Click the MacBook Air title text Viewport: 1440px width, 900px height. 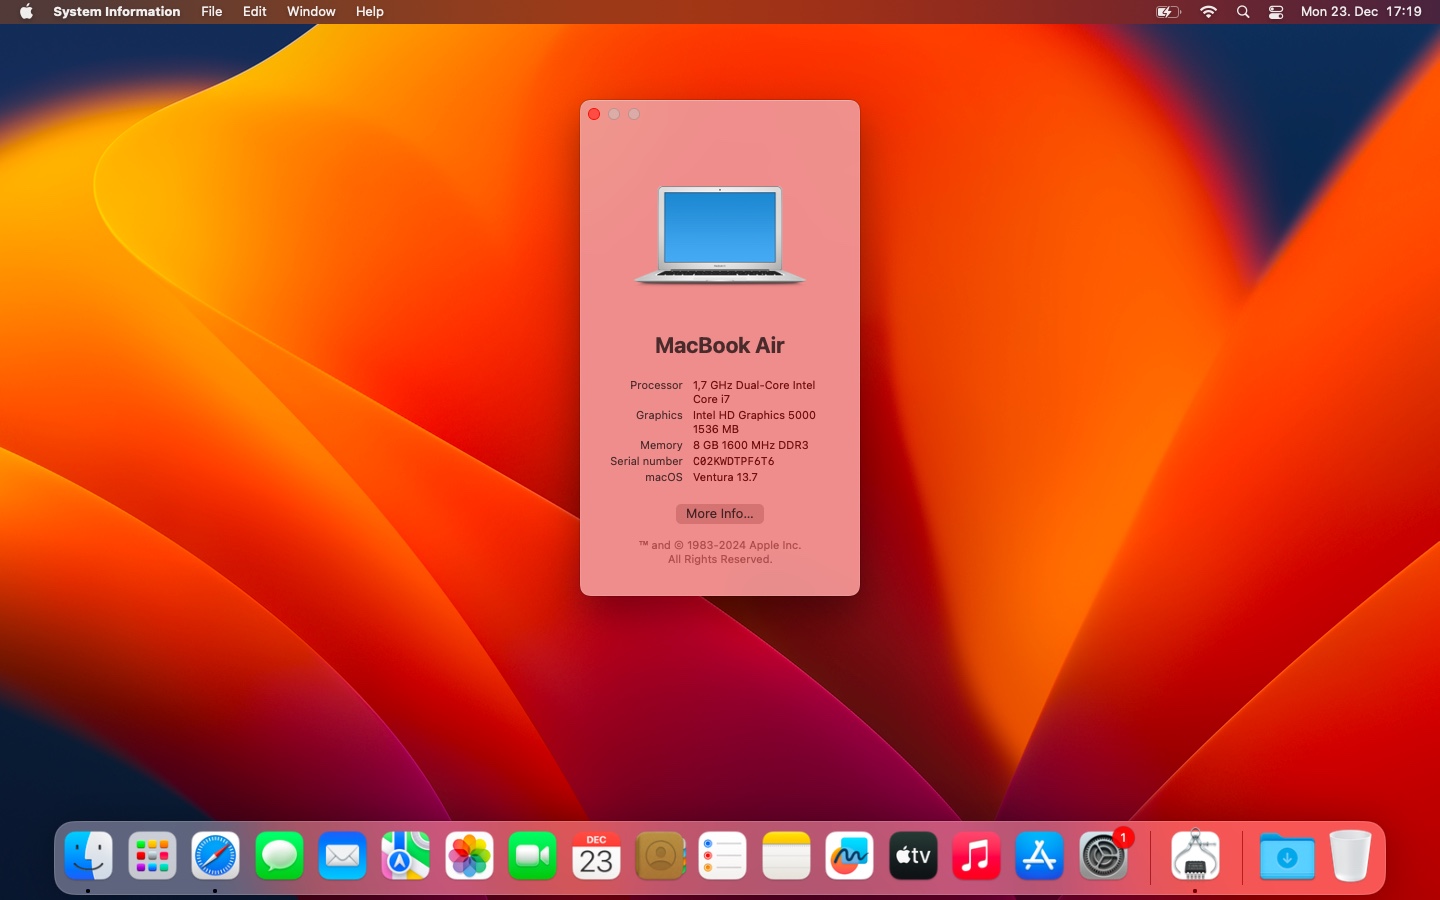point(720,346)
